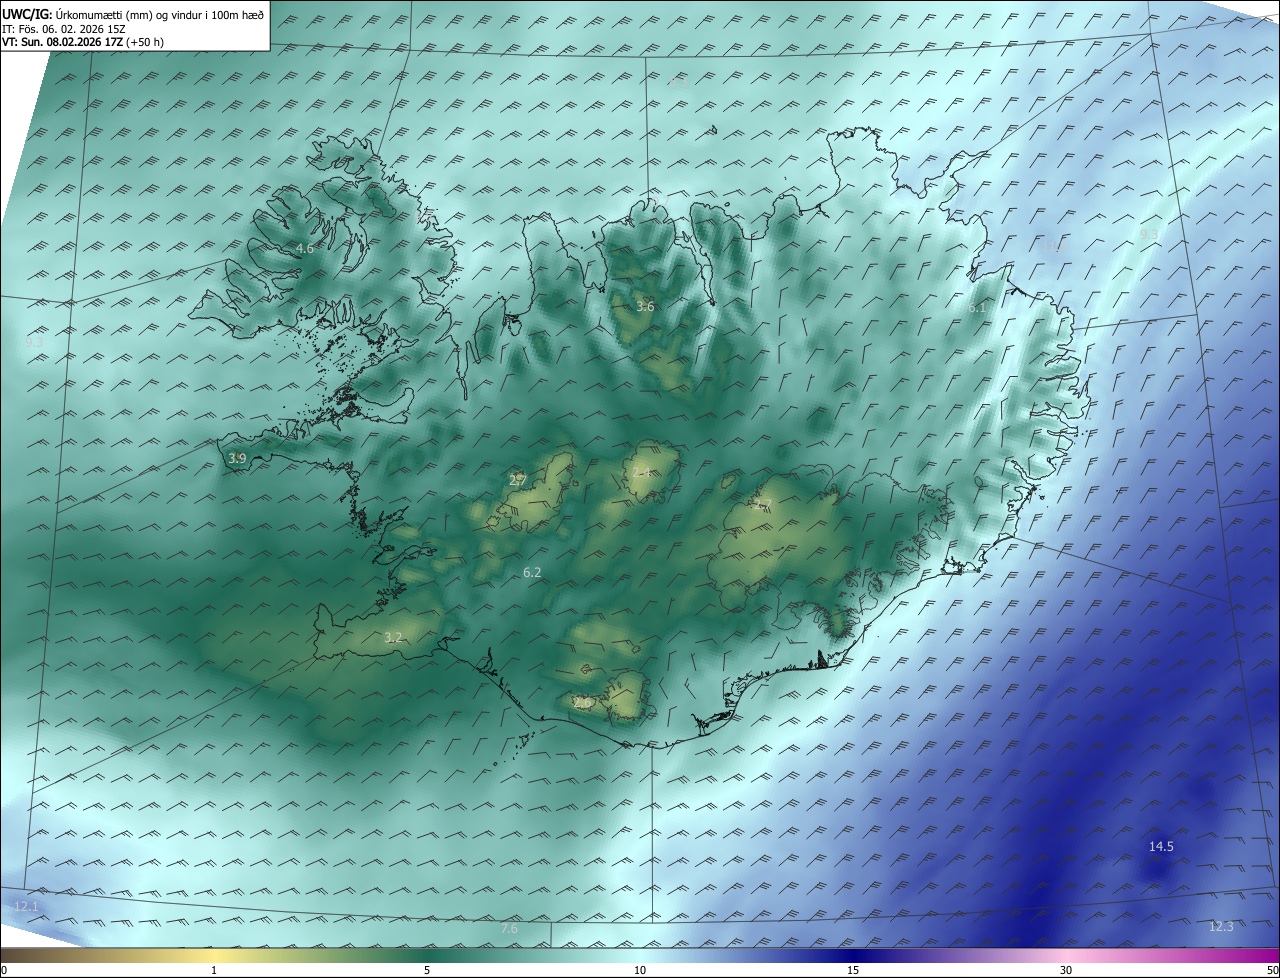Click the 3.6 value label
Viewport: 1280px width, 978px height.
(x=645, y=306)
